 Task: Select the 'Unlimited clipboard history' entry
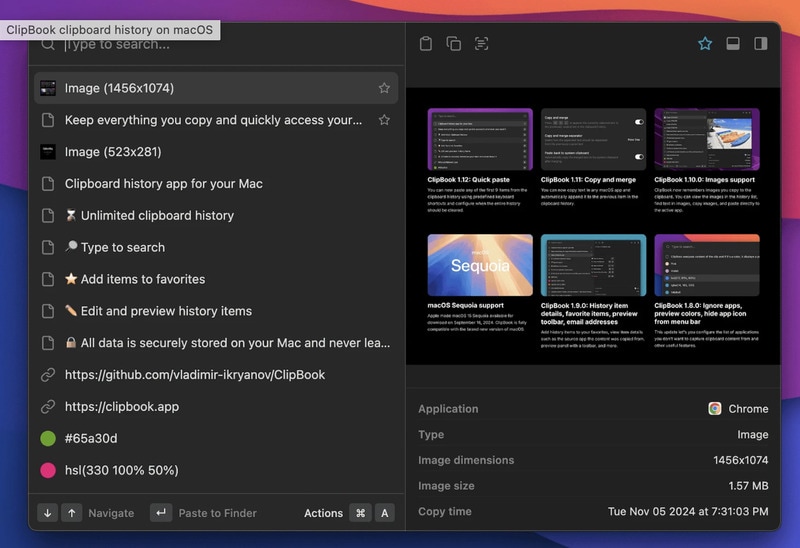[157, 216]
